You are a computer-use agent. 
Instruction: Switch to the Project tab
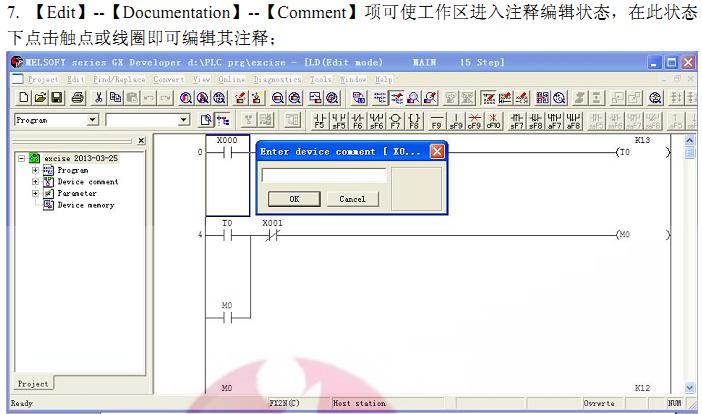[33, 384]
